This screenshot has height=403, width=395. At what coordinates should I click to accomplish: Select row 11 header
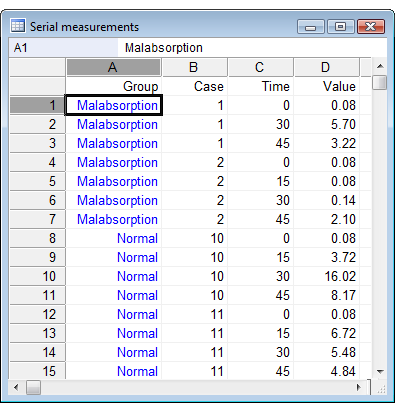click(x=37, y=295)
